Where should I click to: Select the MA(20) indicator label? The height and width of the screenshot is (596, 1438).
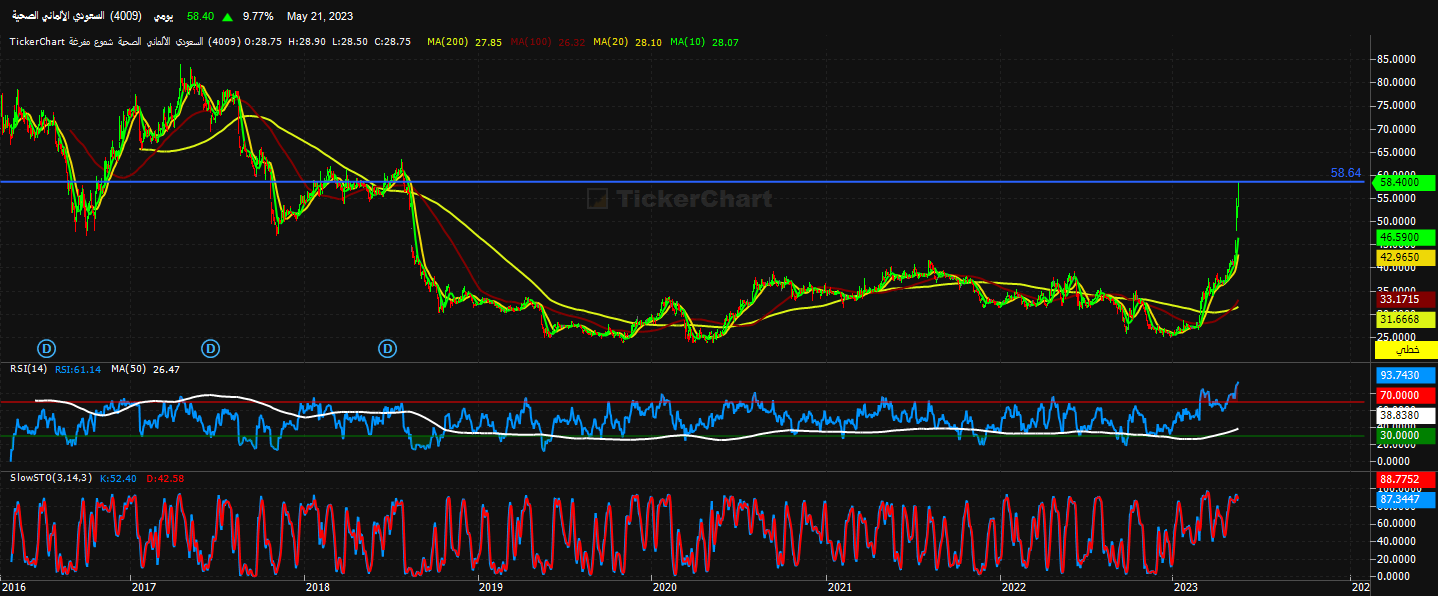612,42
